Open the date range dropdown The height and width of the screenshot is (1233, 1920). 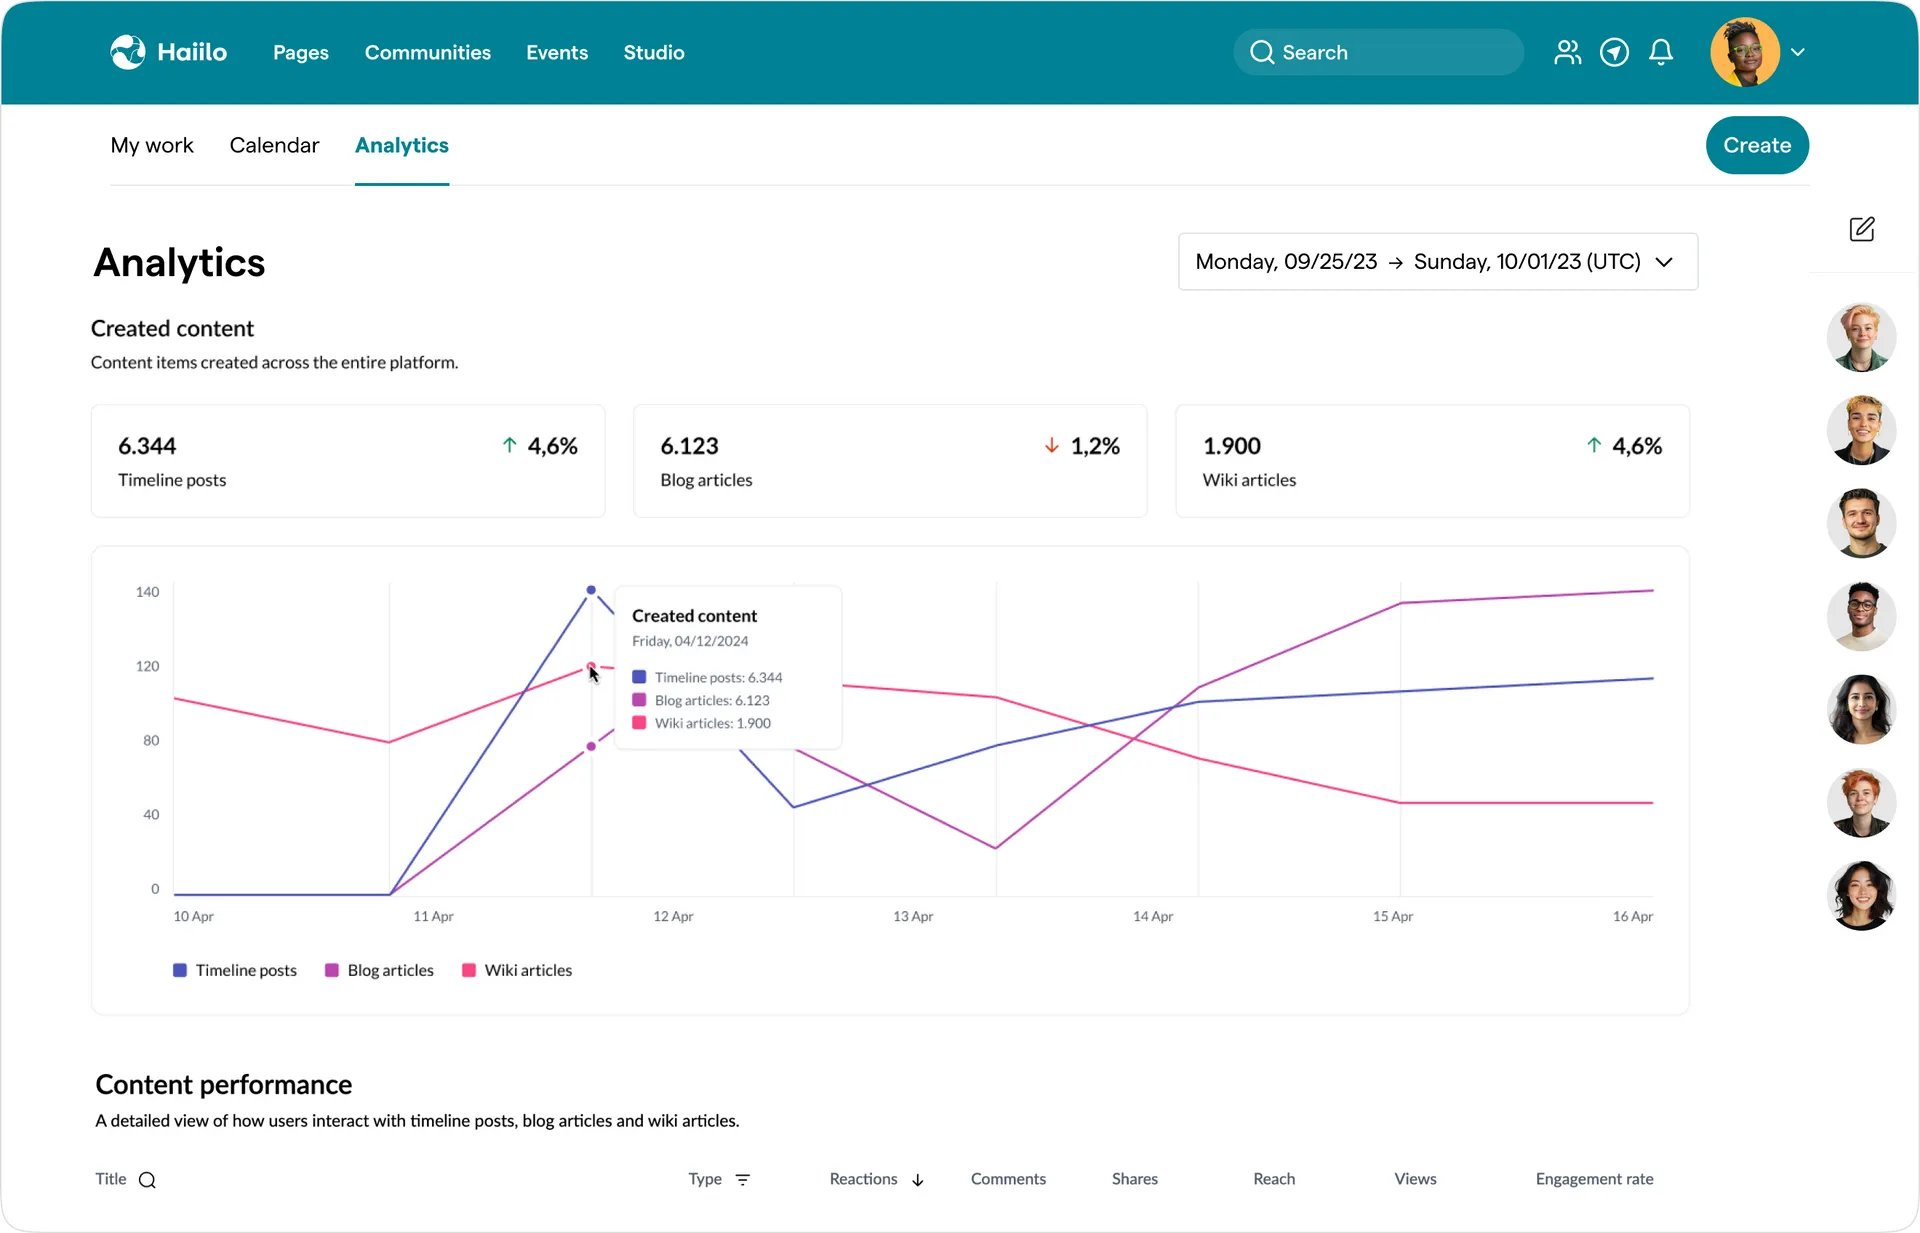[x=1438, y=262]
